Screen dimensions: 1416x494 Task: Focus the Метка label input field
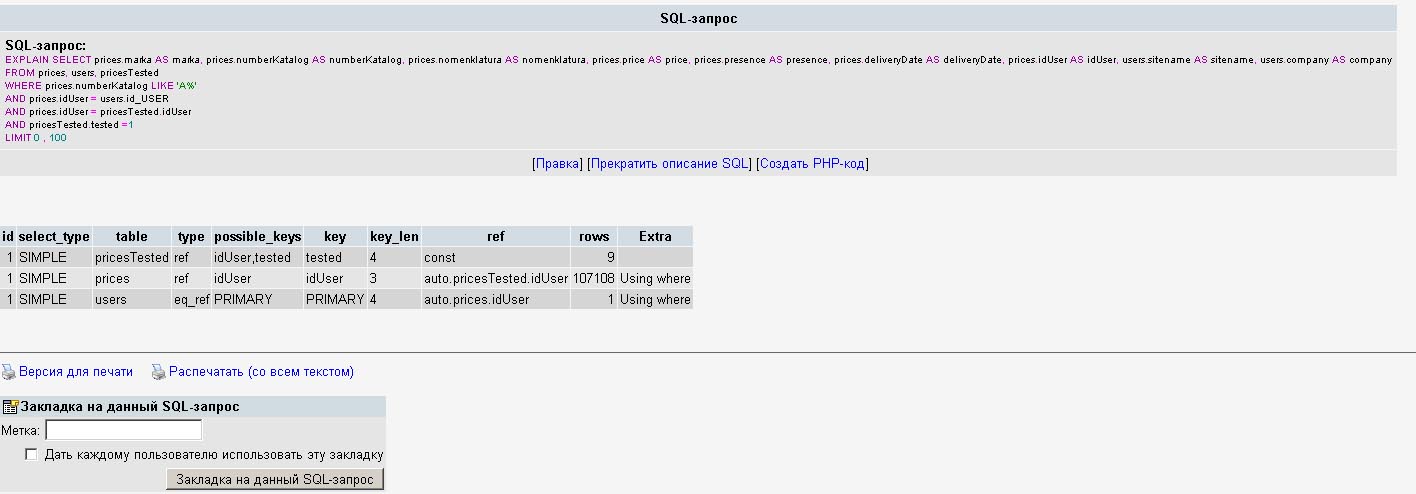[124, 430]
